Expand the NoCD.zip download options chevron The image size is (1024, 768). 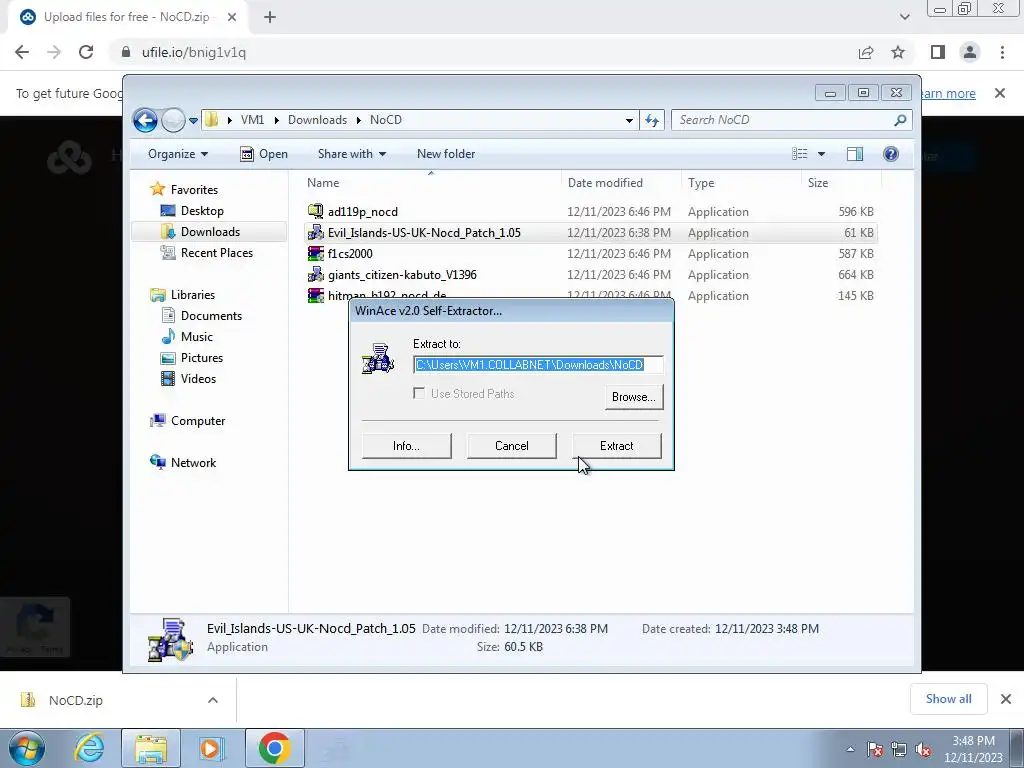tap(213, 700)
